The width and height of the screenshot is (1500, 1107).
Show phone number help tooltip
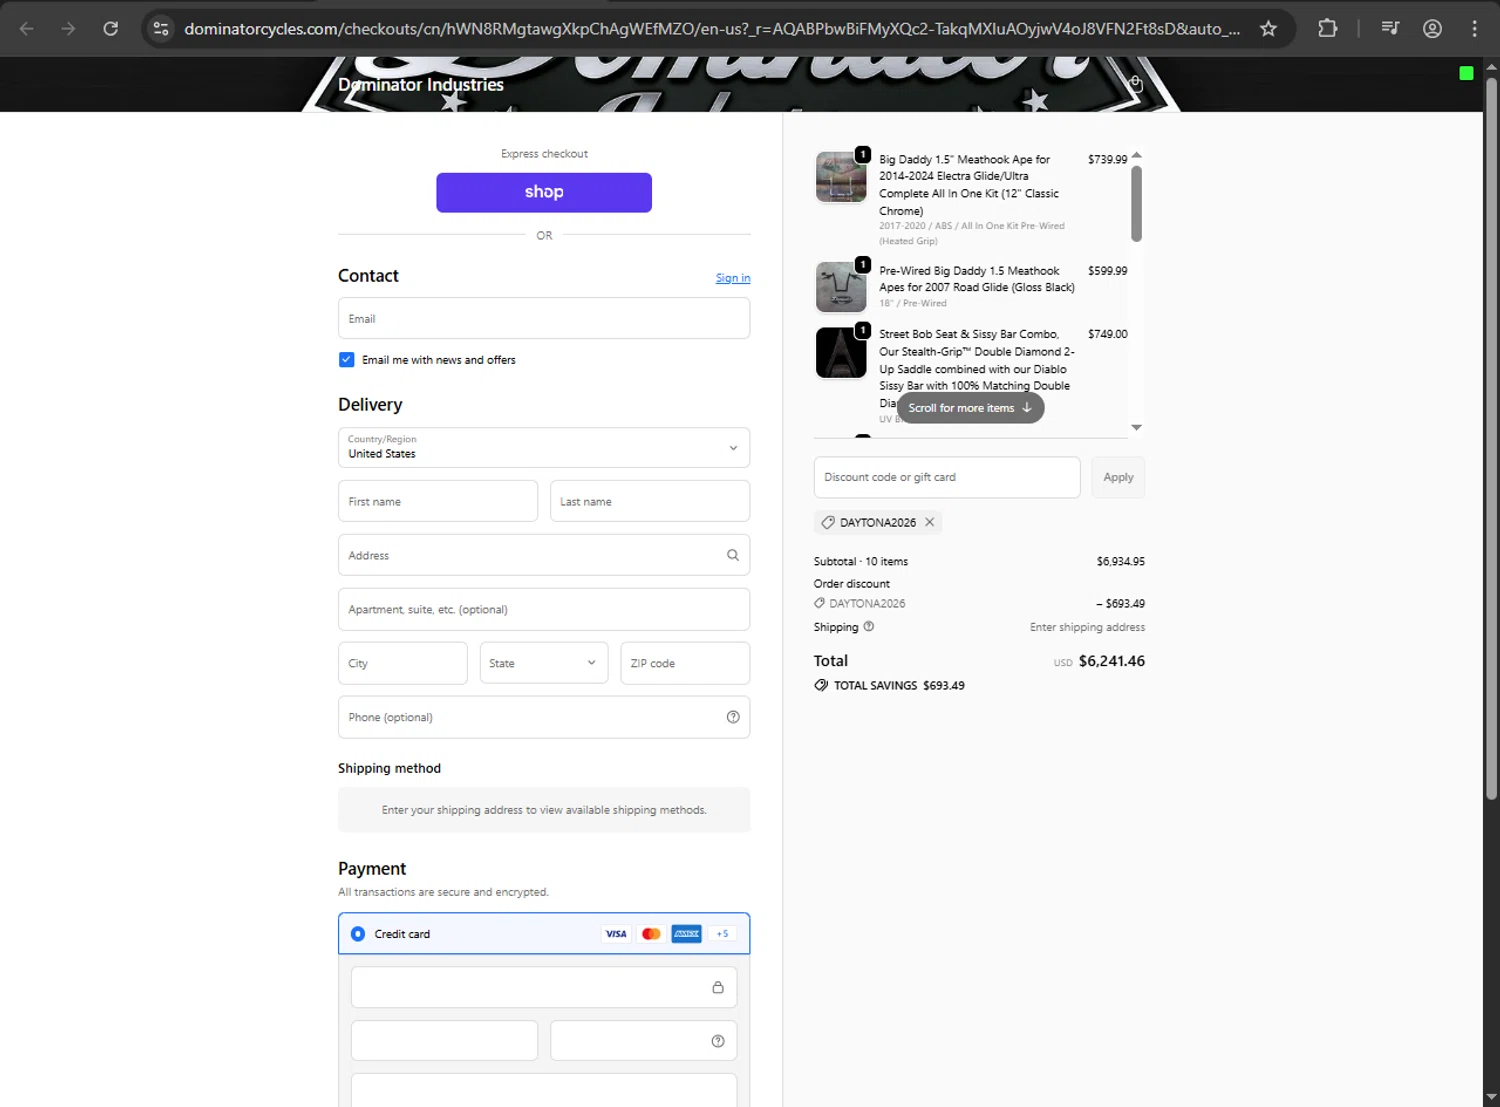point(733,717)
